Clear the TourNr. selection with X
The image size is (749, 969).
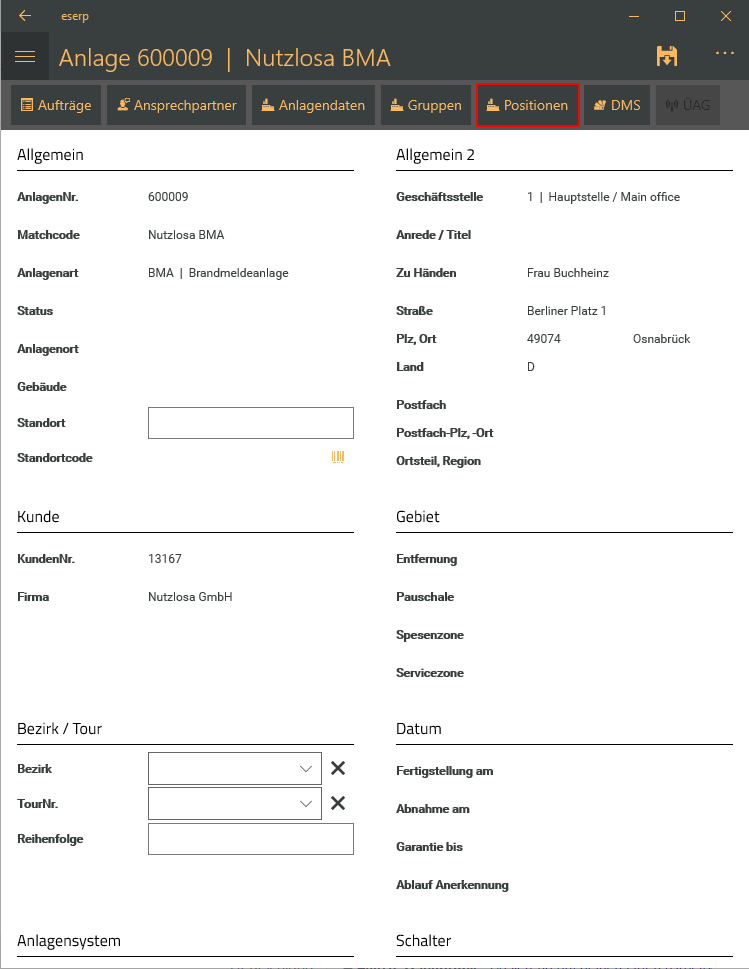(x=338, y=803)
